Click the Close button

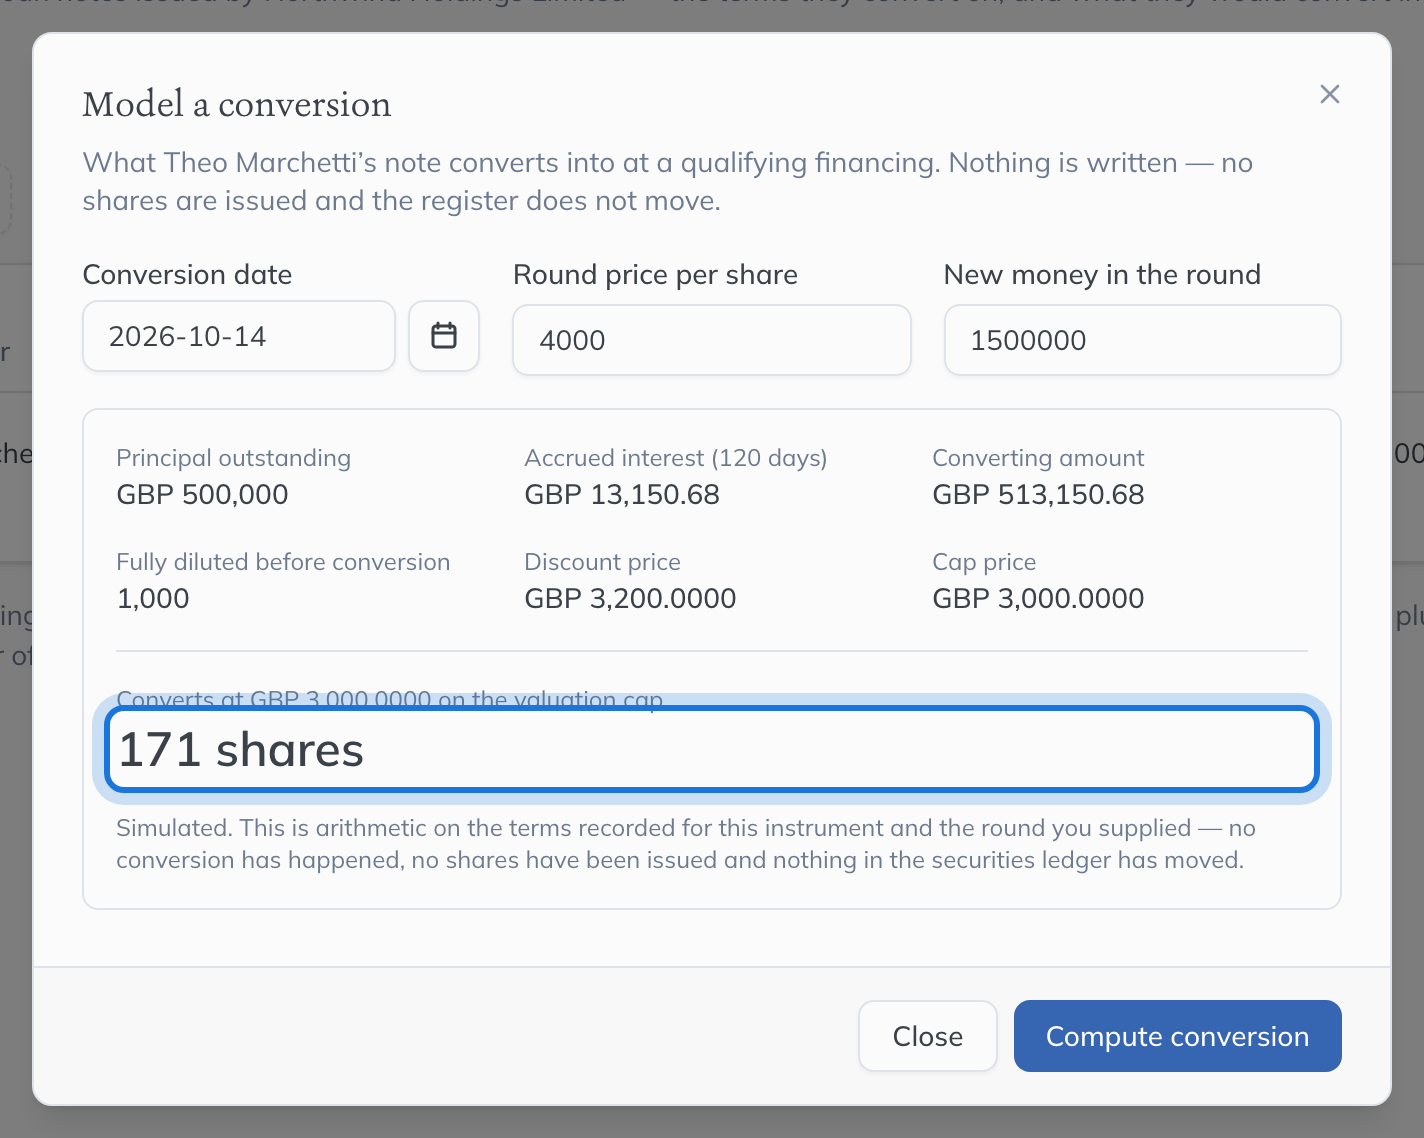coord(928,1036)
